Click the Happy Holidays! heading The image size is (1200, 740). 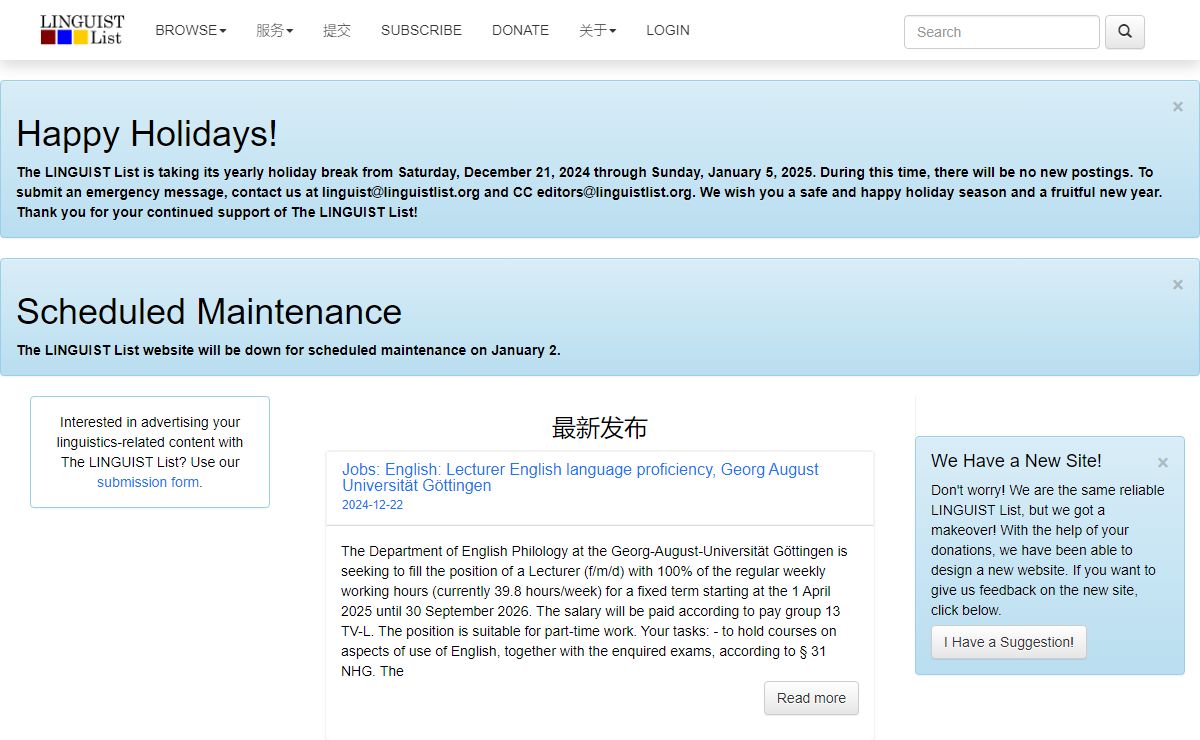pyautogui.click(x=147, y=134)
